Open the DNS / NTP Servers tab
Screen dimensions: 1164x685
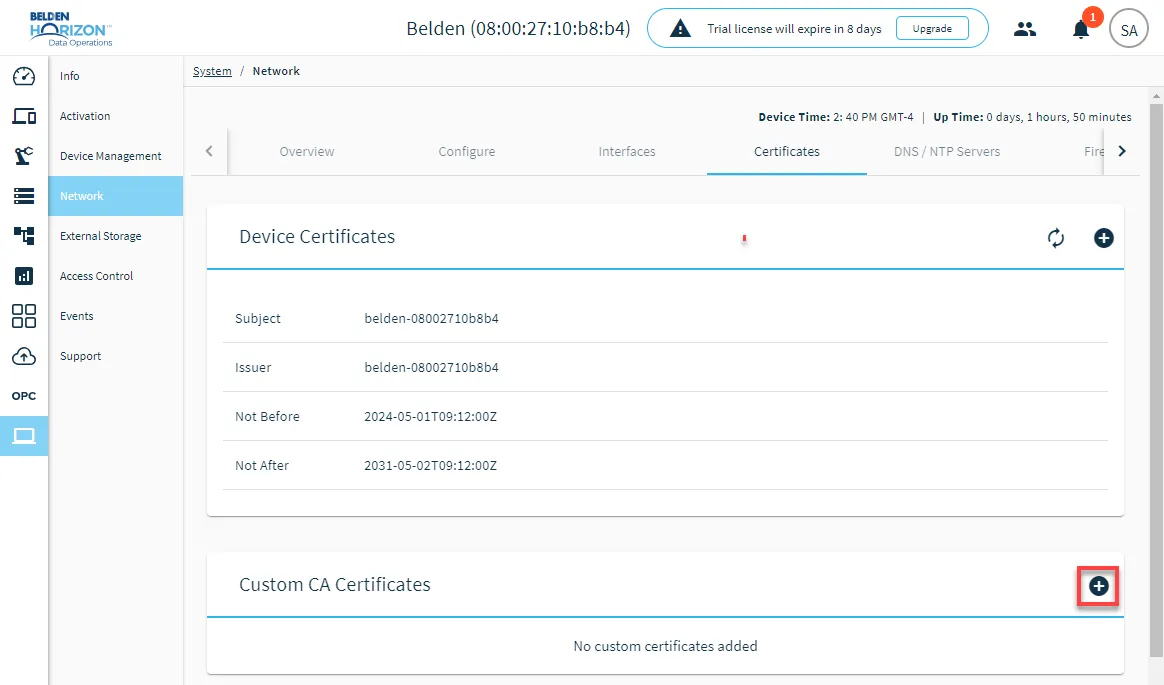[946, 151]
